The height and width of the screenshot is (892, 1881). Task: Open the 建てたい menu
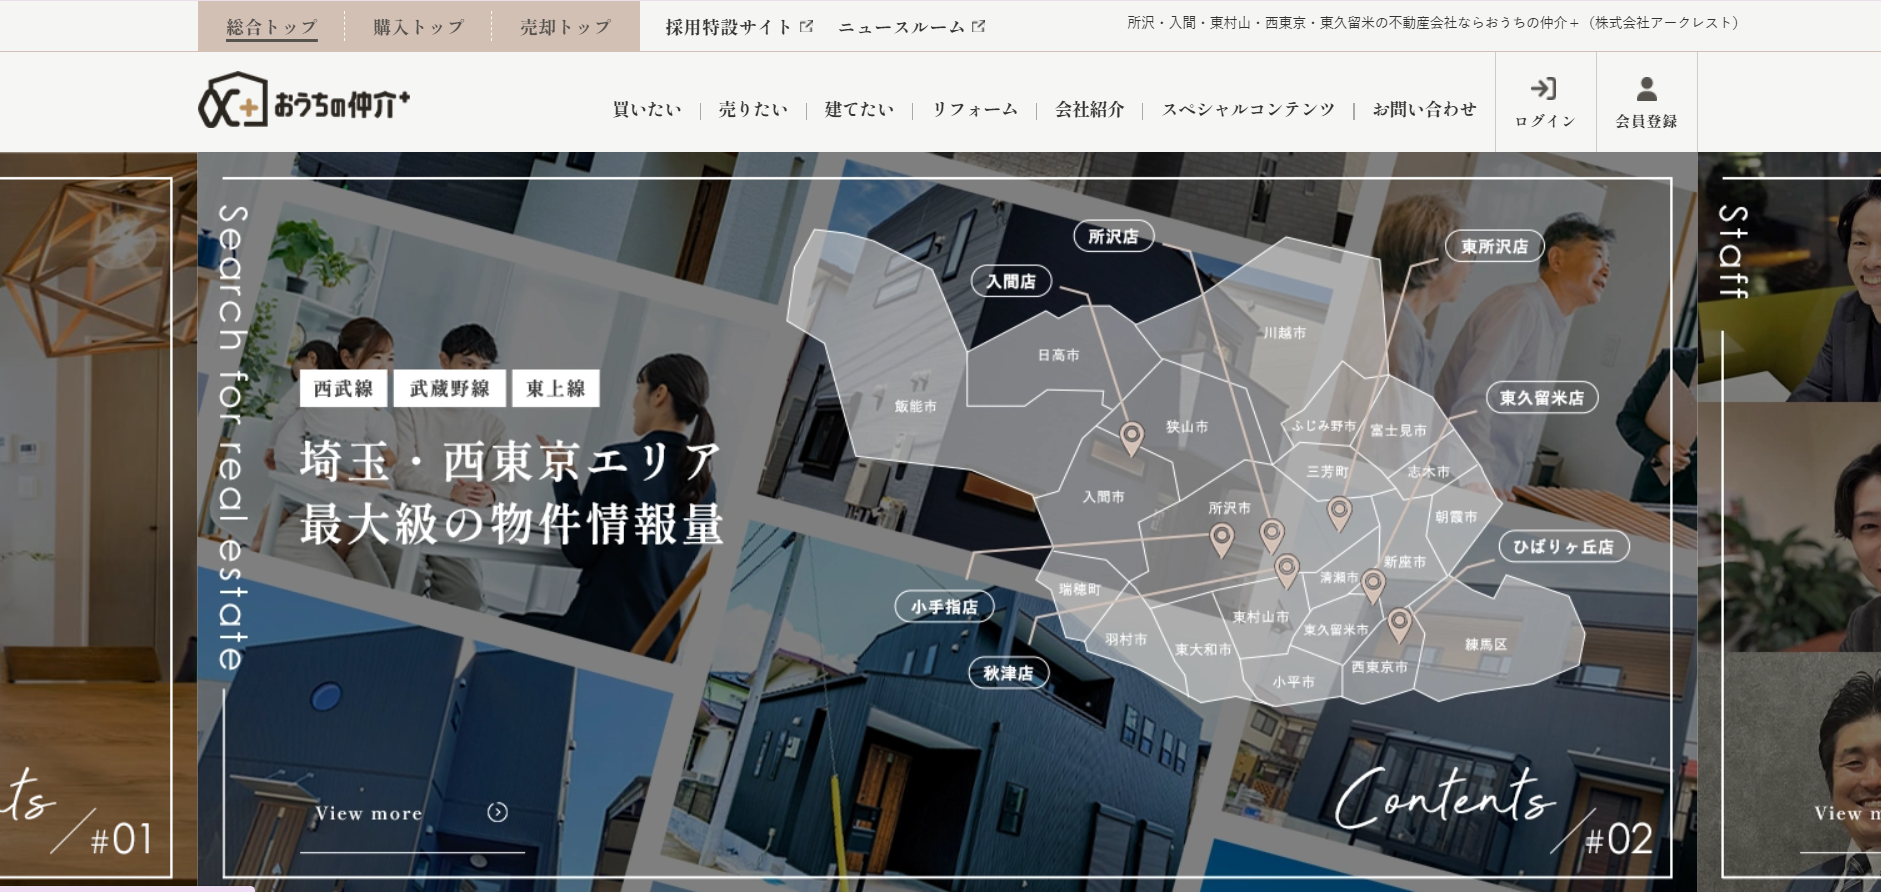859,109
